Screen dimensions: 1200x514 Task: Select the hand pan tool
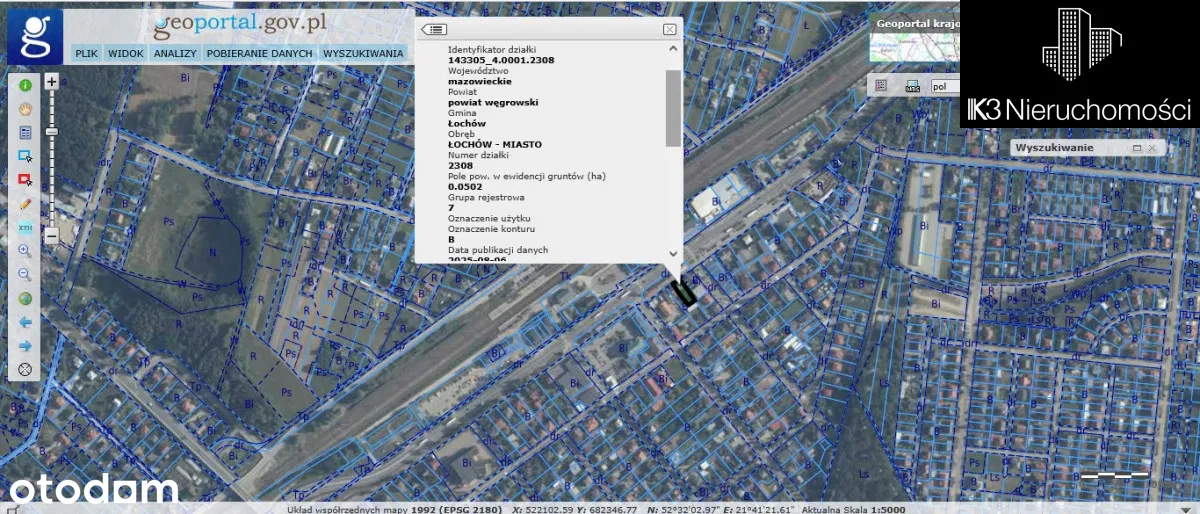pos(25,109)
